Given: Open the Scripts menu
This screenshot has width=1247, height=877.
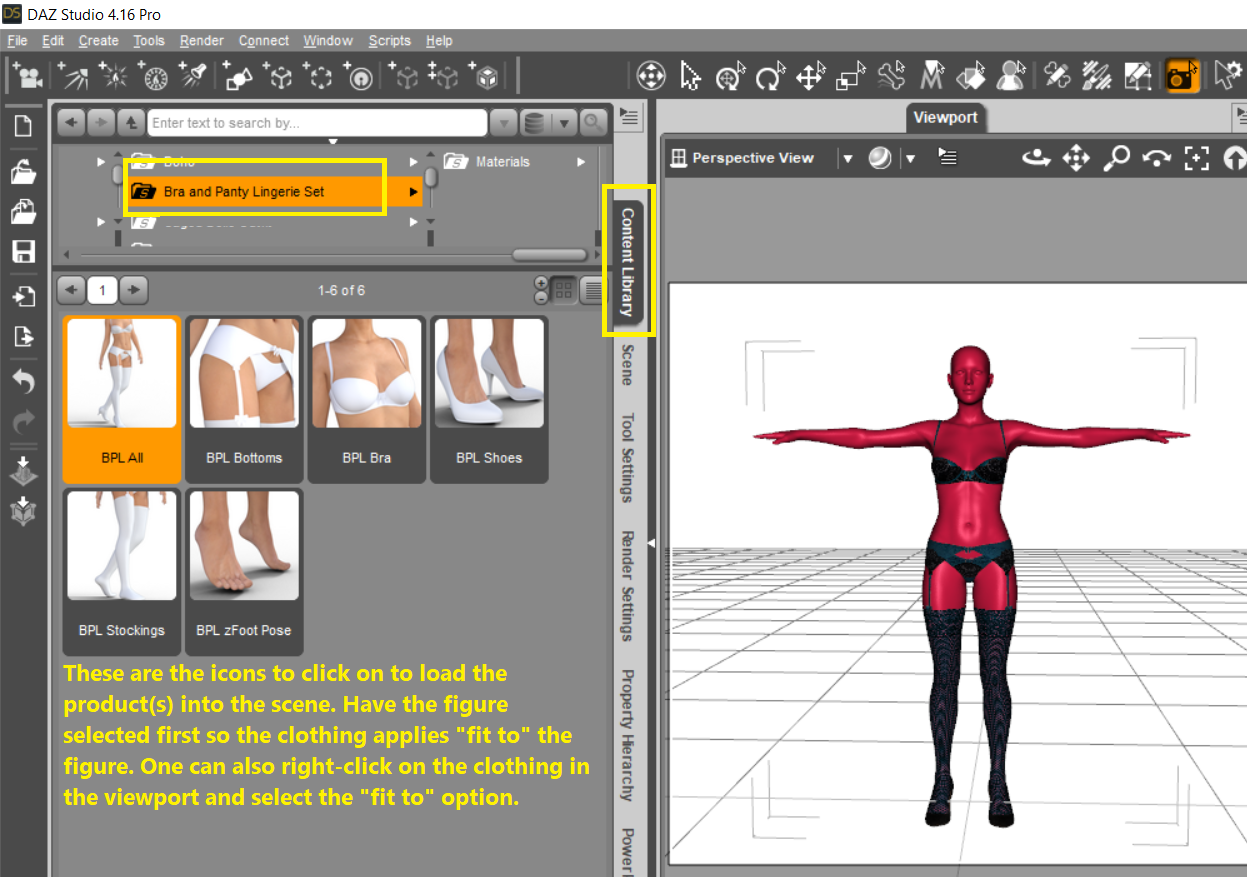Looking at the screenshot, I should [389, 41].
